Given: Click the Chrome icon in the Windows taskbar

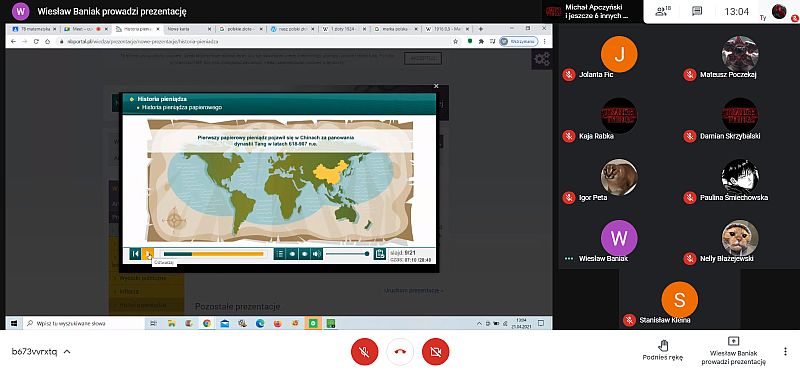Looking at the screenshot, I should (207, 323).
